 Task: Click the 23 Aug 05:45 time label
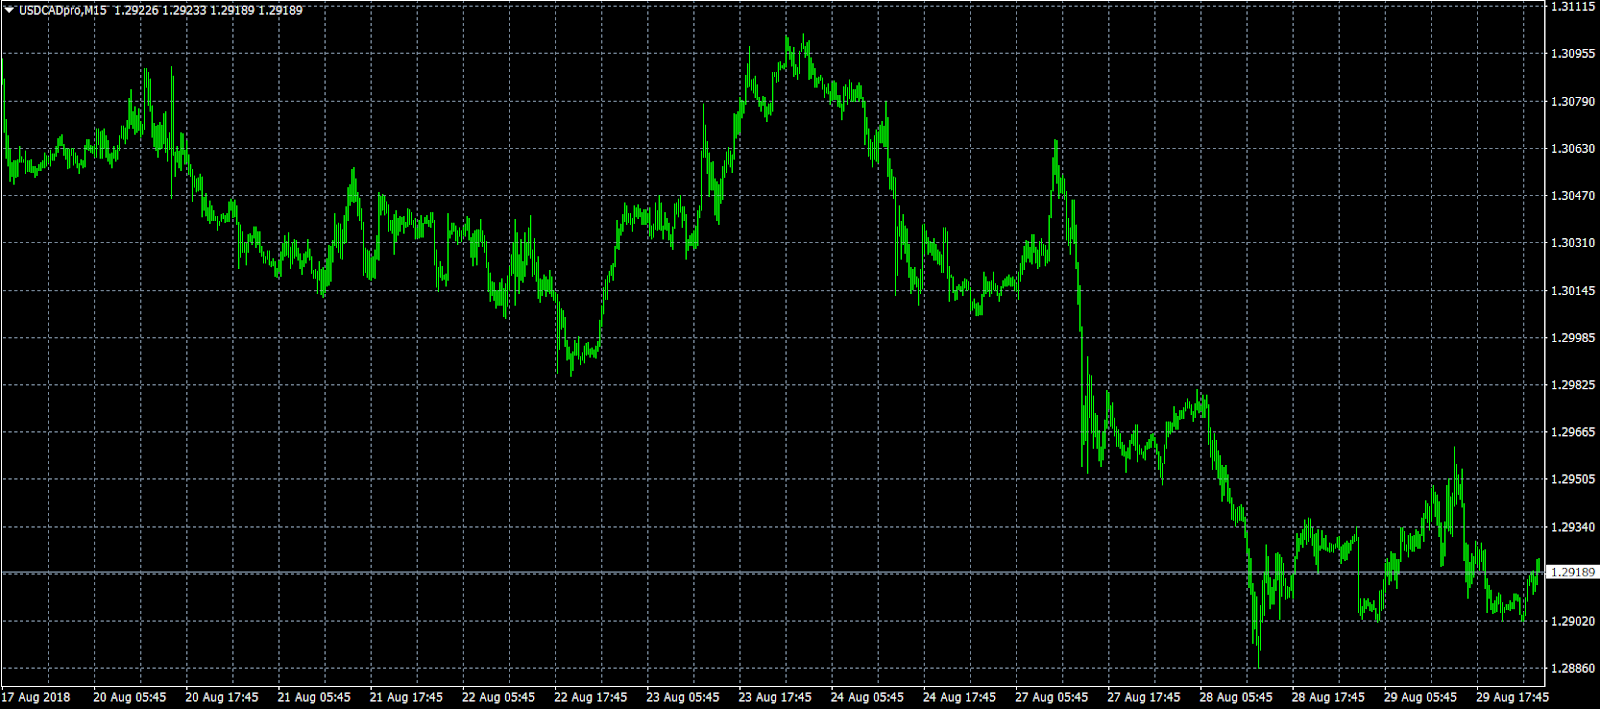(x=682, y=698)
